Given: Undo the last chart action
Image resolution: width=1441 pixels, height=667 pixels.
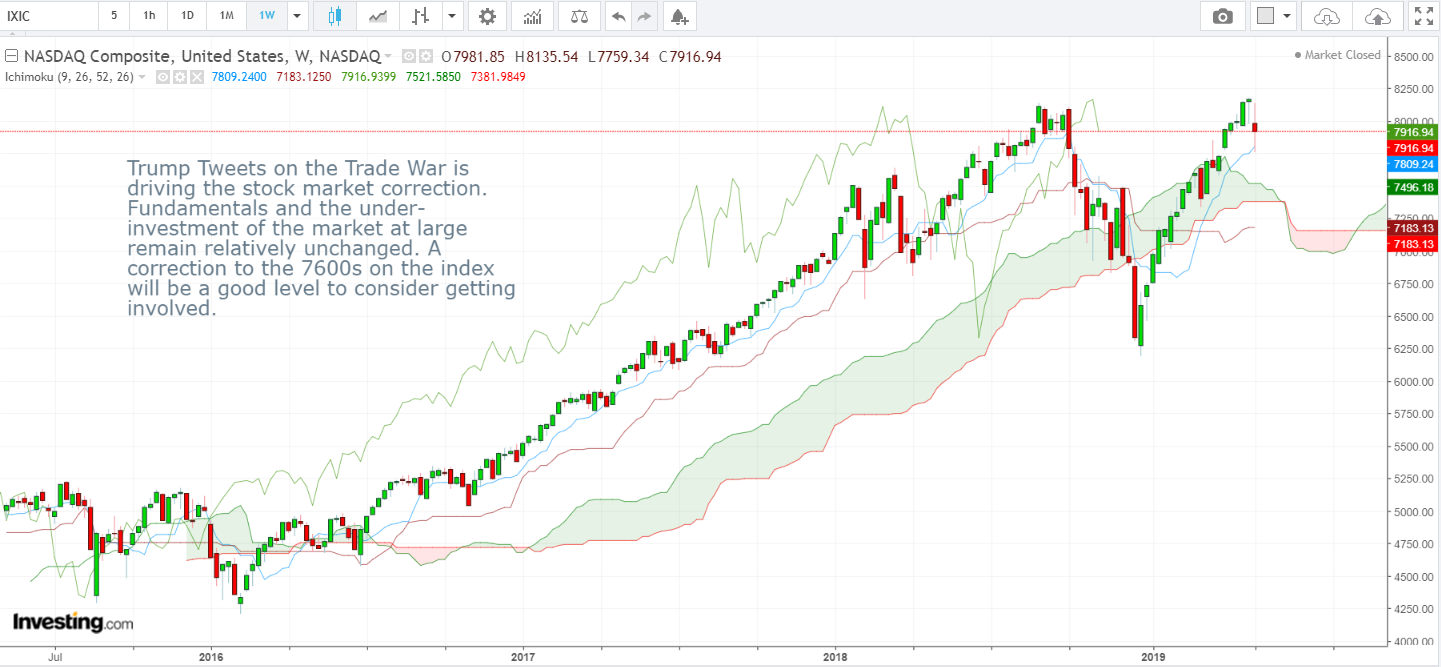Looking at the screenshot, I should (619, 16).
